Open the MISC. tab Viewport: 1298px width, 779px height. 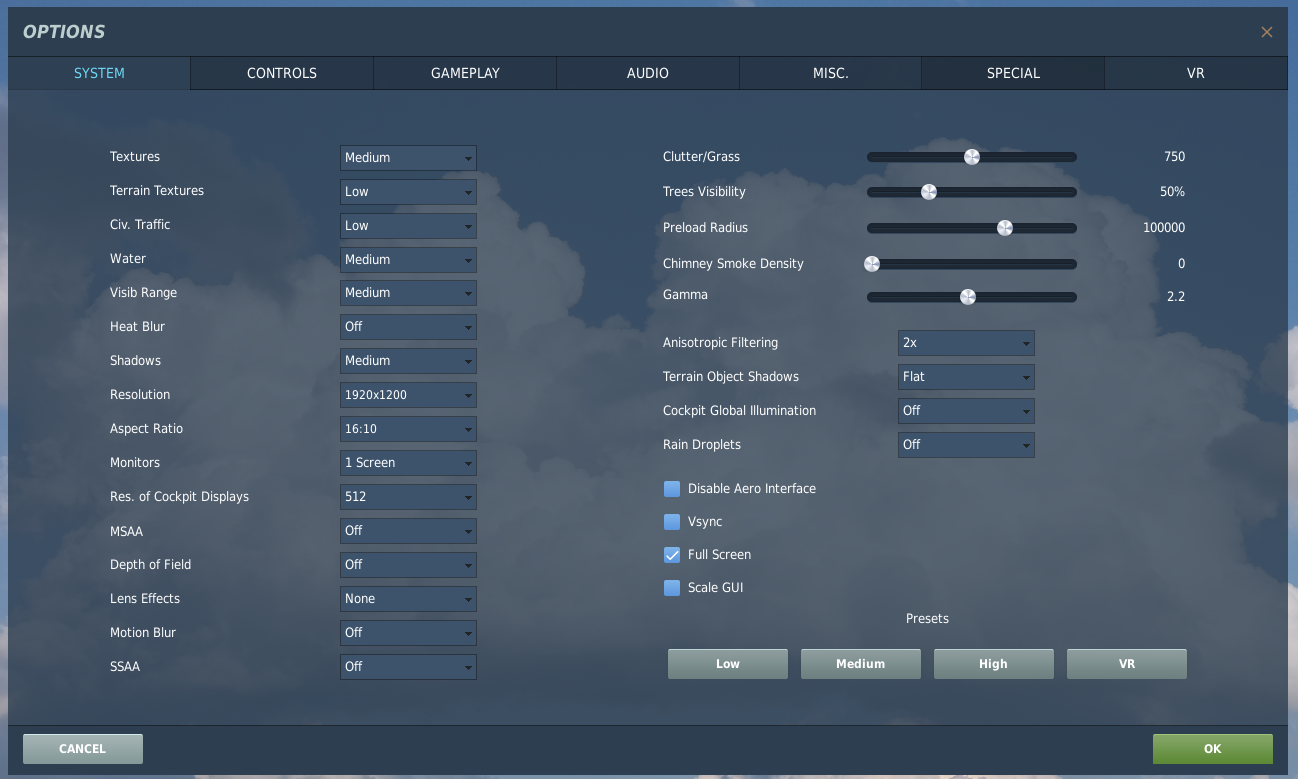pyautogui.click(x=831, y=73)
